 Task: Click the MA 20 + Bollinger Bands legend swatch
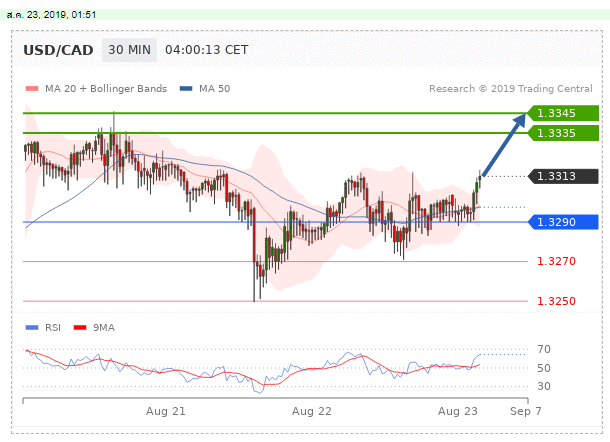(x=32, y=89)
